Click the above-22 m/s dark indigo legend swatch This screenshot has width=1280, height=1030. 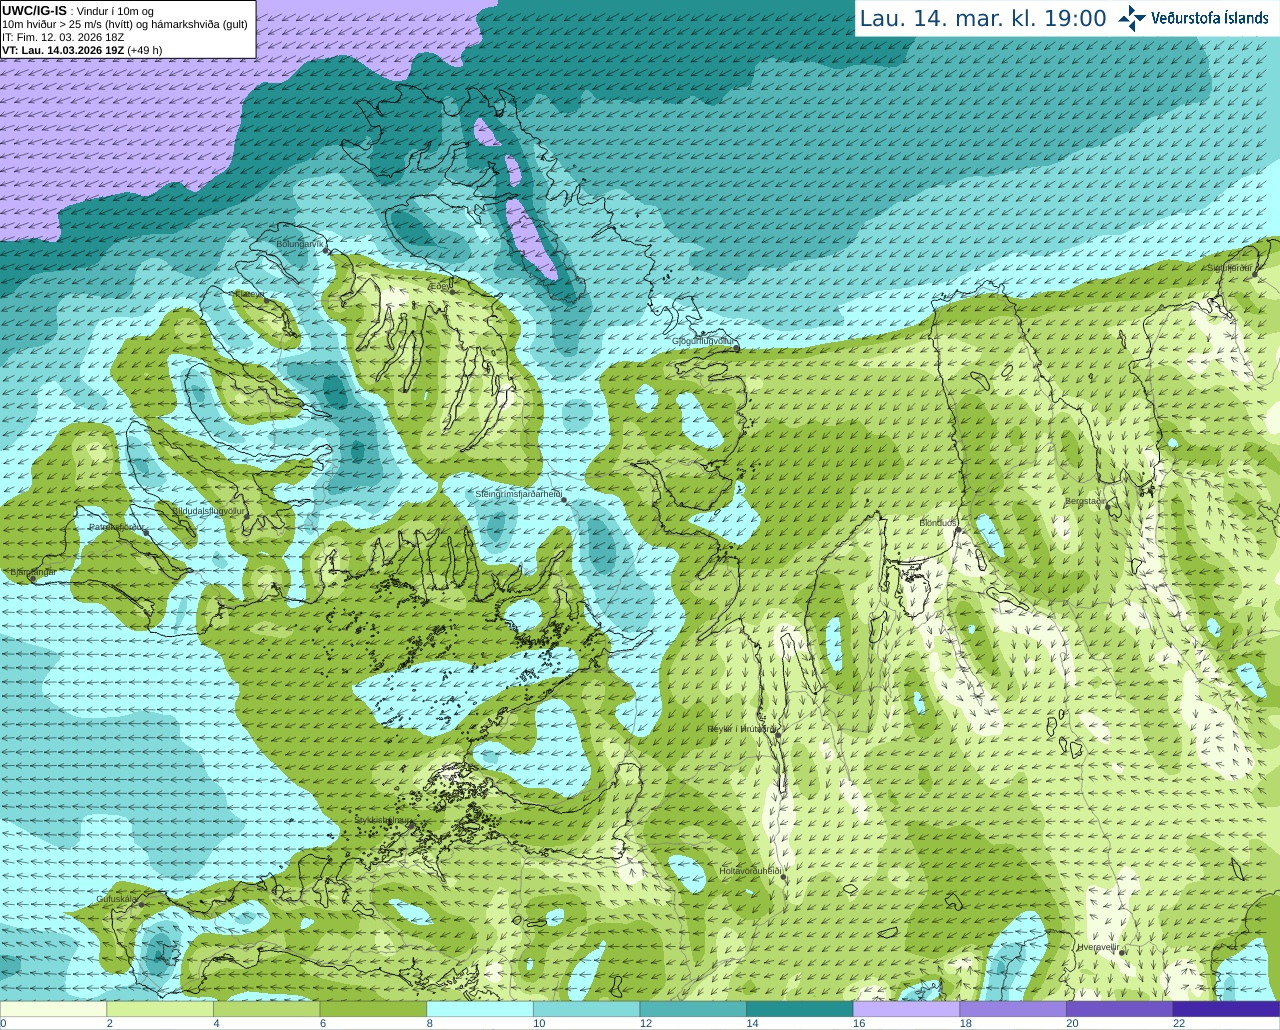click(x=1226, y=1009)
